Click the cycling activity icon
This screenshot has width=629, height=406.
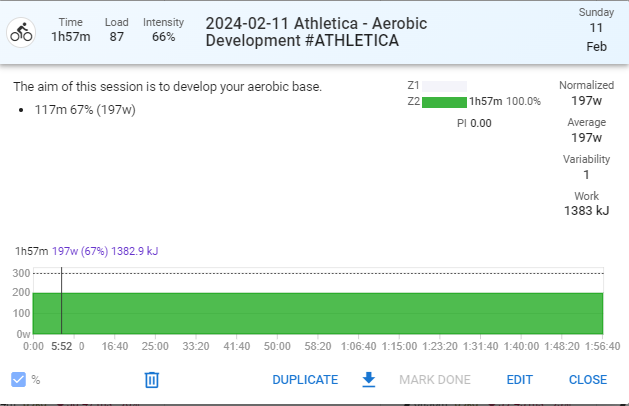tap(21, 32)
